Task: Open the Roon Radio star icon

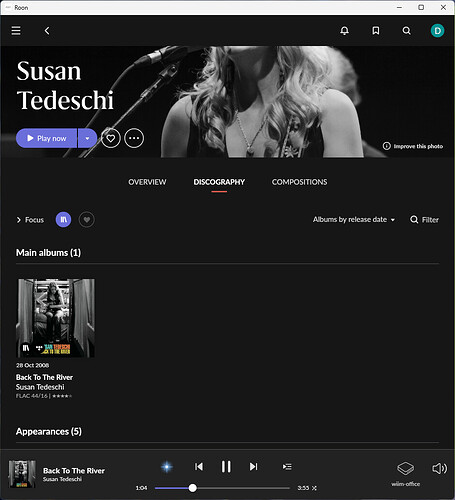Action: (167, 467)
